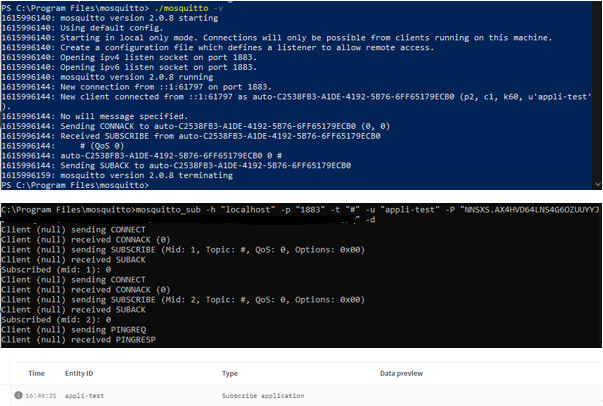Select the Type column header
The image size is (603, 406).
pyautogui.click(x=230, y=373)
